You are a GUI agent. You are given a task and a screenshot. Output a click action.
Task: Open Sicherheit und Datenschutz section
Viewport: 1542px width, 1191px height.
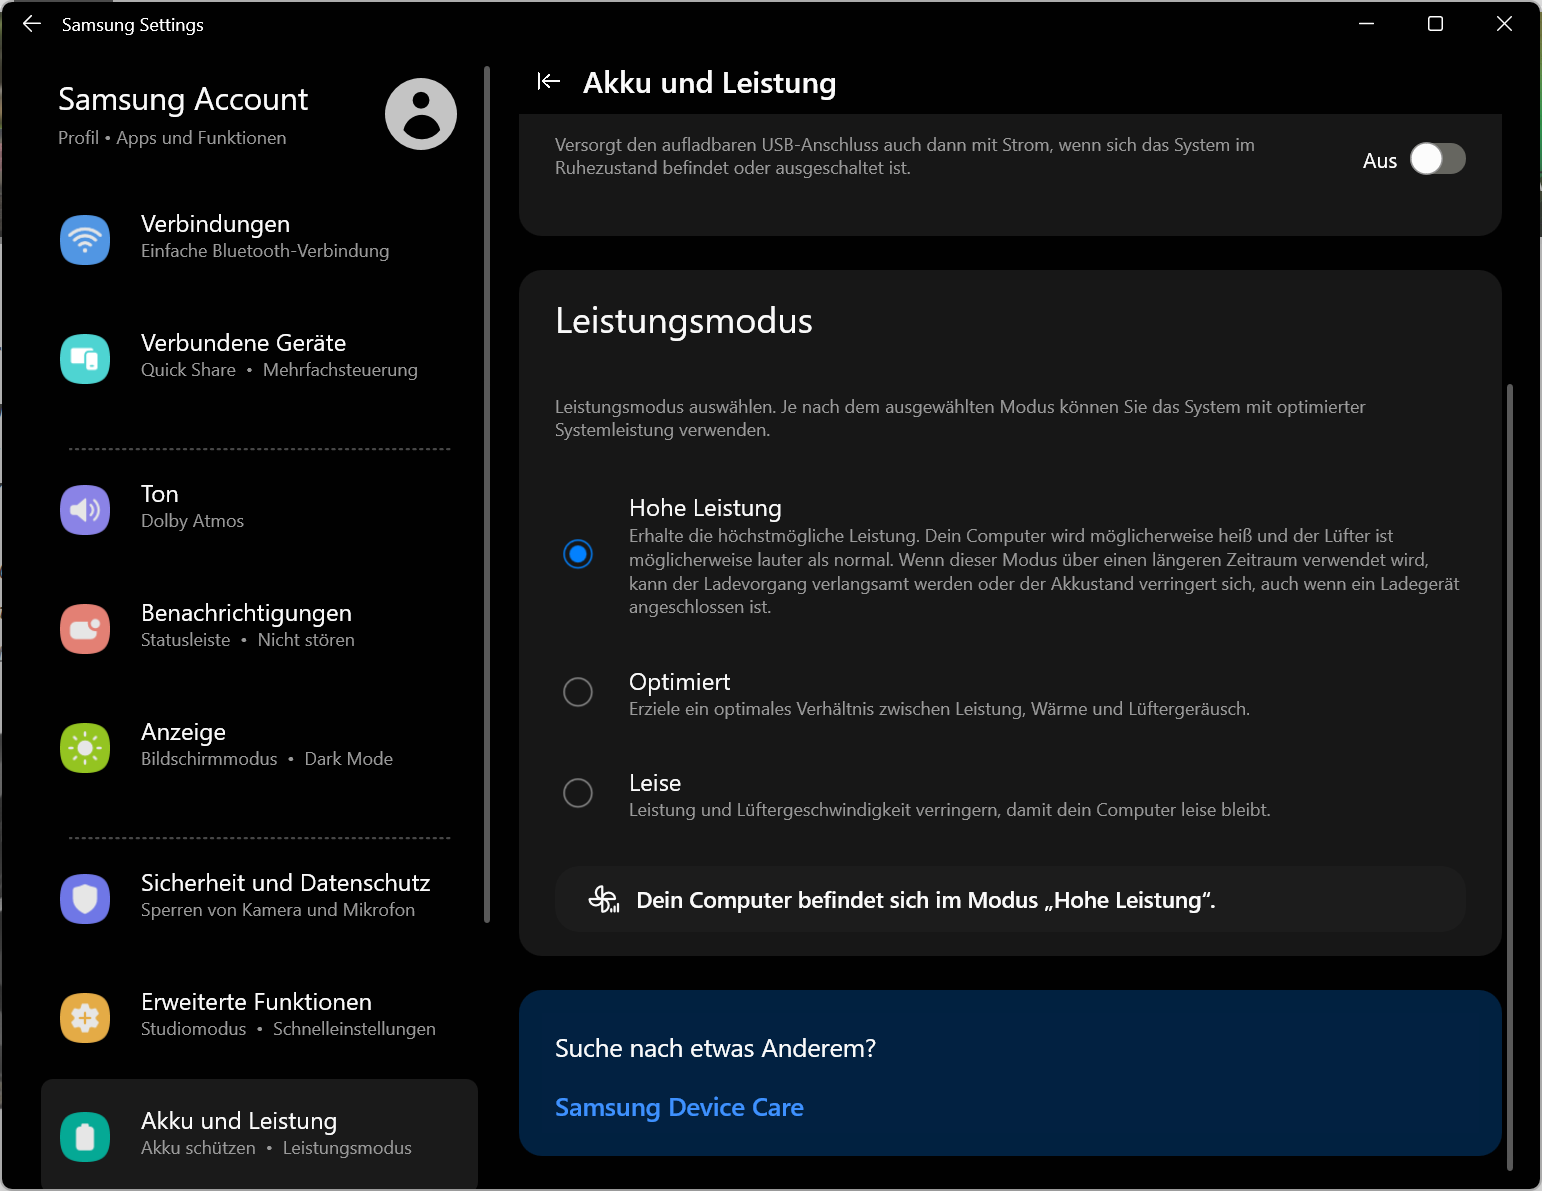point(259,899)
